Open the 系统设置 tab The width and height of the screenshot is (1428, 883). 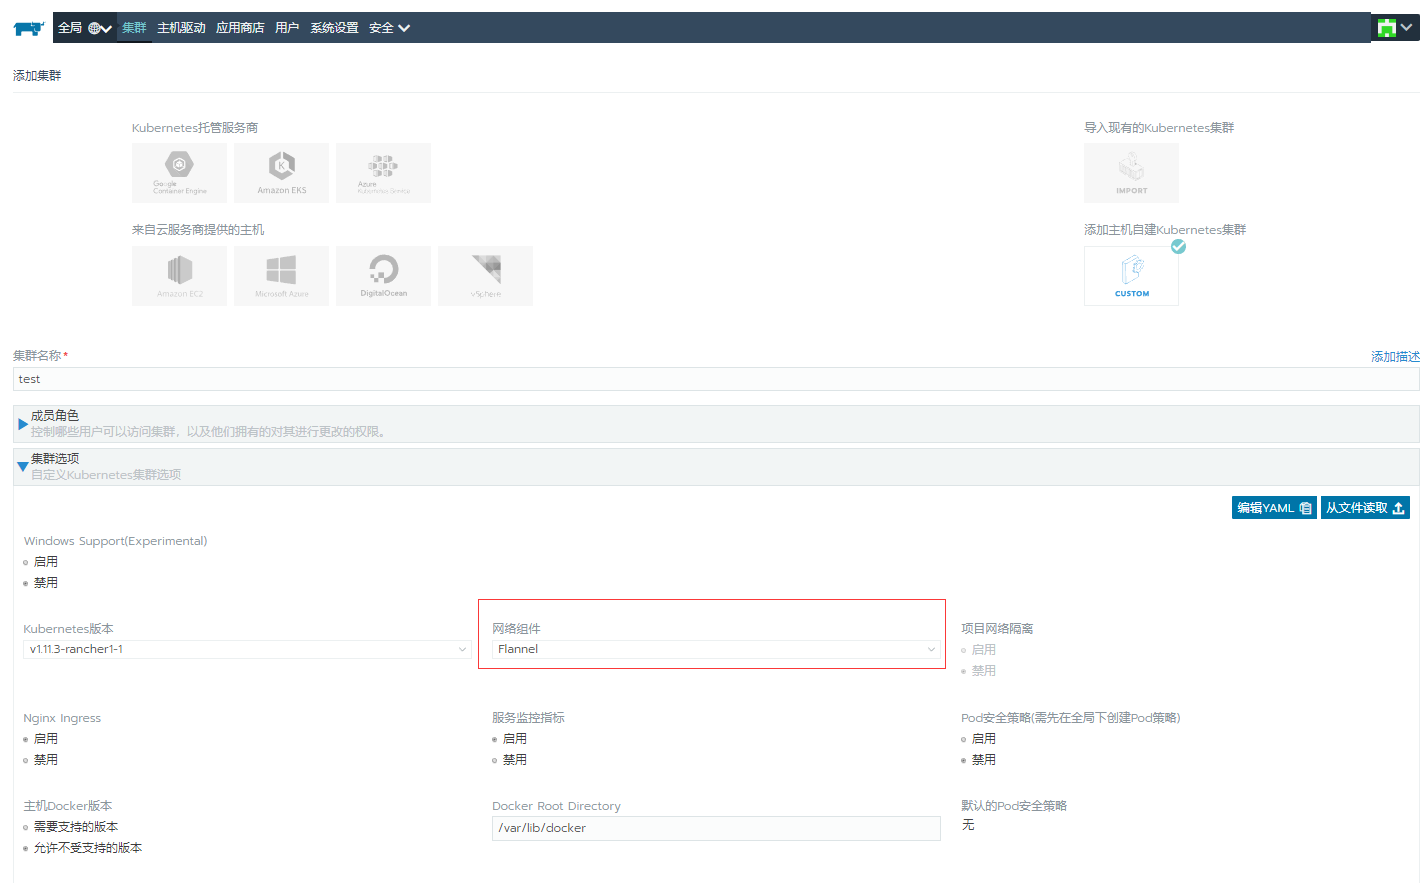pyautogui.click(x=334, y=28)
